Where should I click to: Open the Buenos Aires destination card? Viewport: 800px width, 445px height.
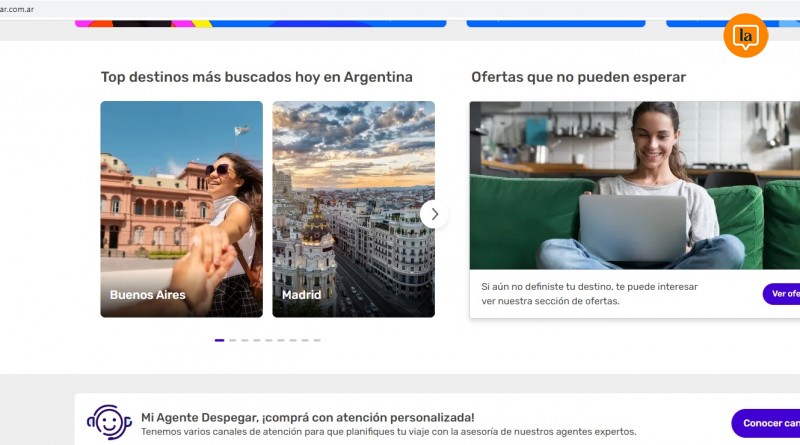pos(181,209)
